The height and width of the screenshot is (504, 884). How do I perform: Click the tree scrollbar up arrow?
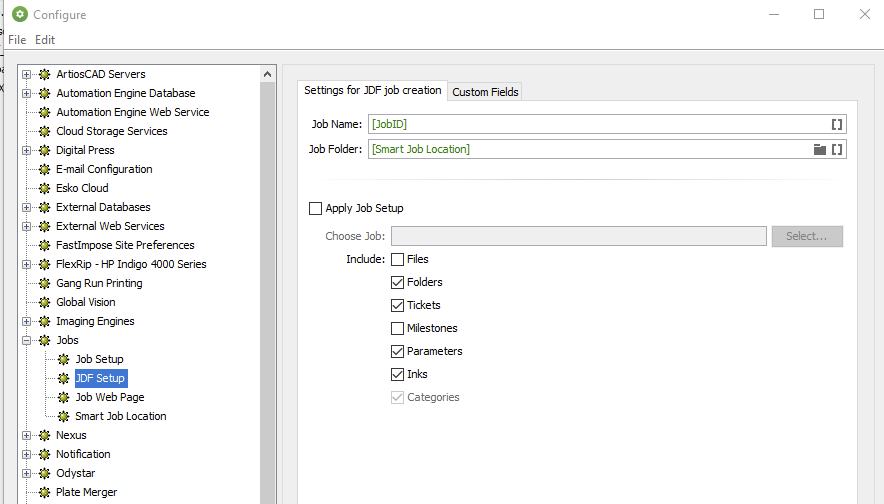point(268,74)
